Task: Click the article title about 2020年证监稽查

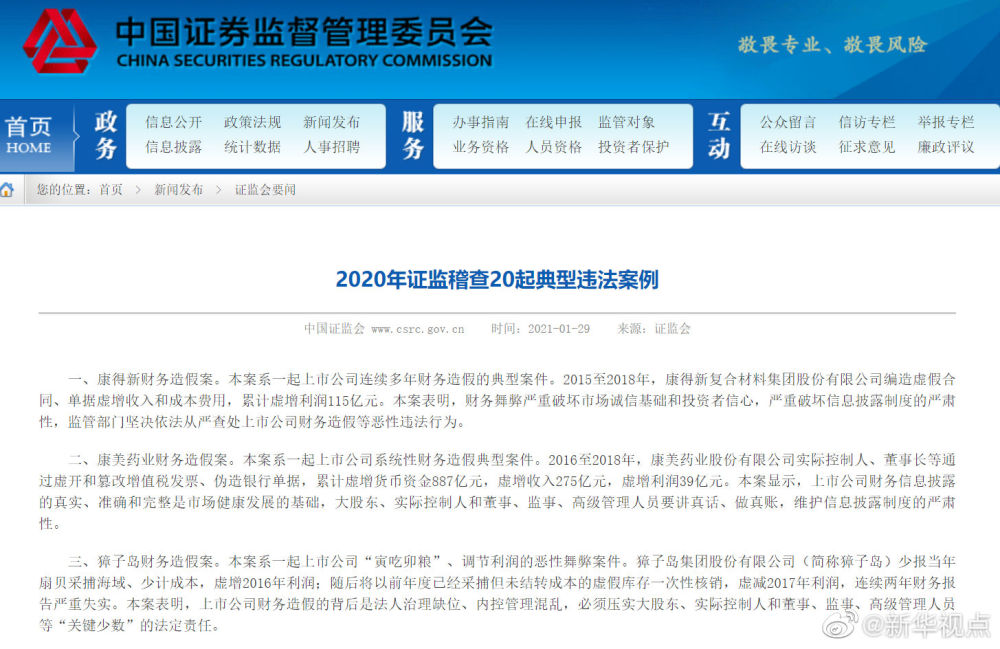Action: pos(497,279)
